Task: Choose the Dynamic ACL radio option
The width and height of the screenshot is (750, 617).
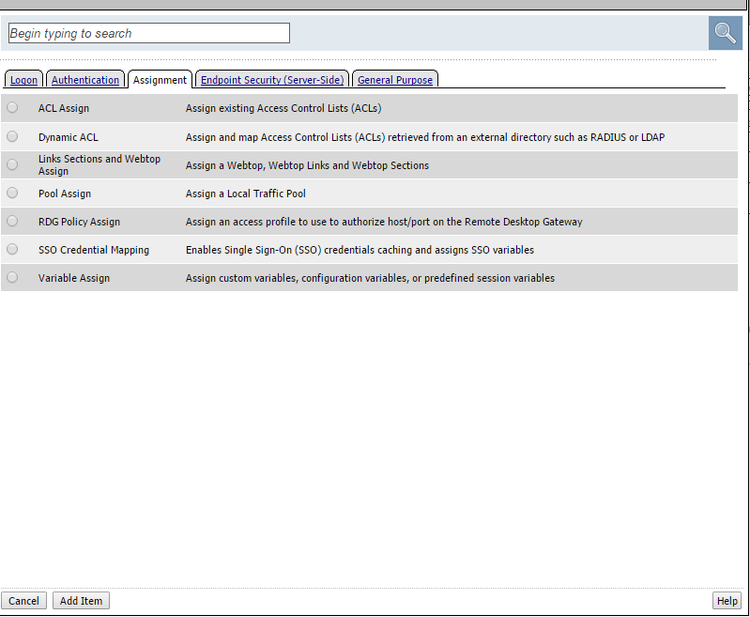Action: tap(13, 136)
